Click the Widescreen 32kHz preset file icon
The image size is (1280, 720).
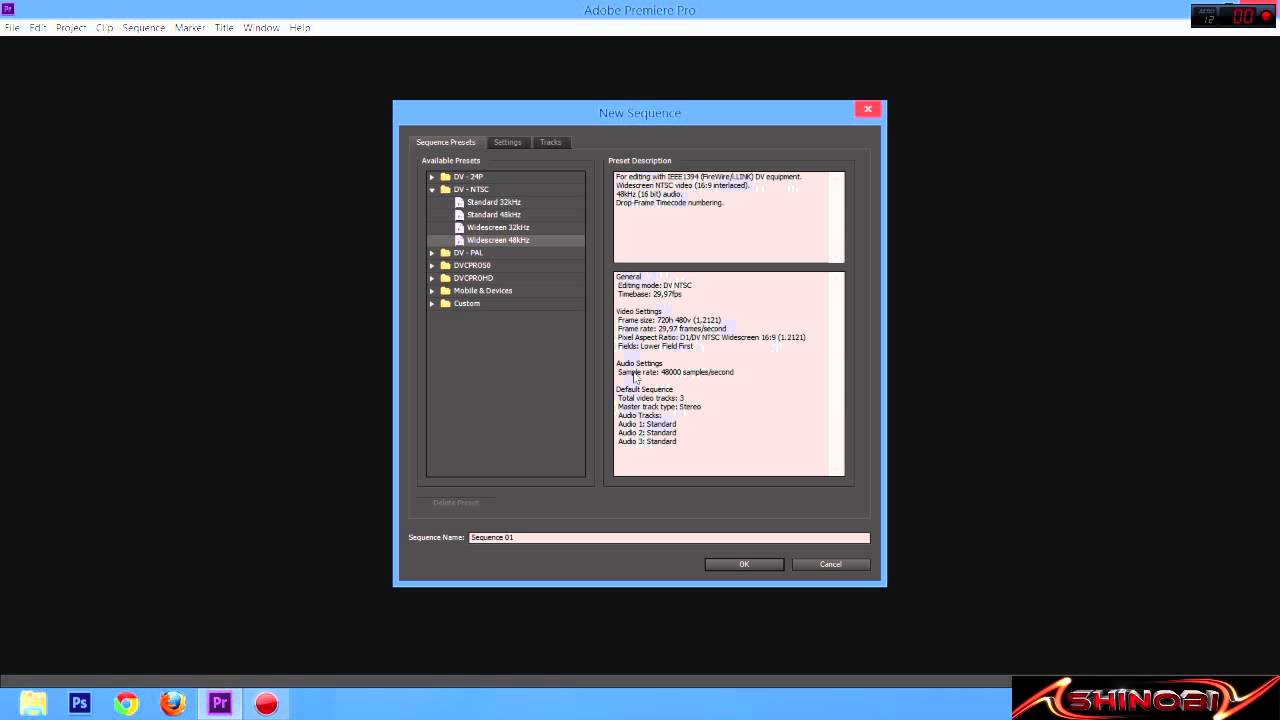[x=460, y=228]
